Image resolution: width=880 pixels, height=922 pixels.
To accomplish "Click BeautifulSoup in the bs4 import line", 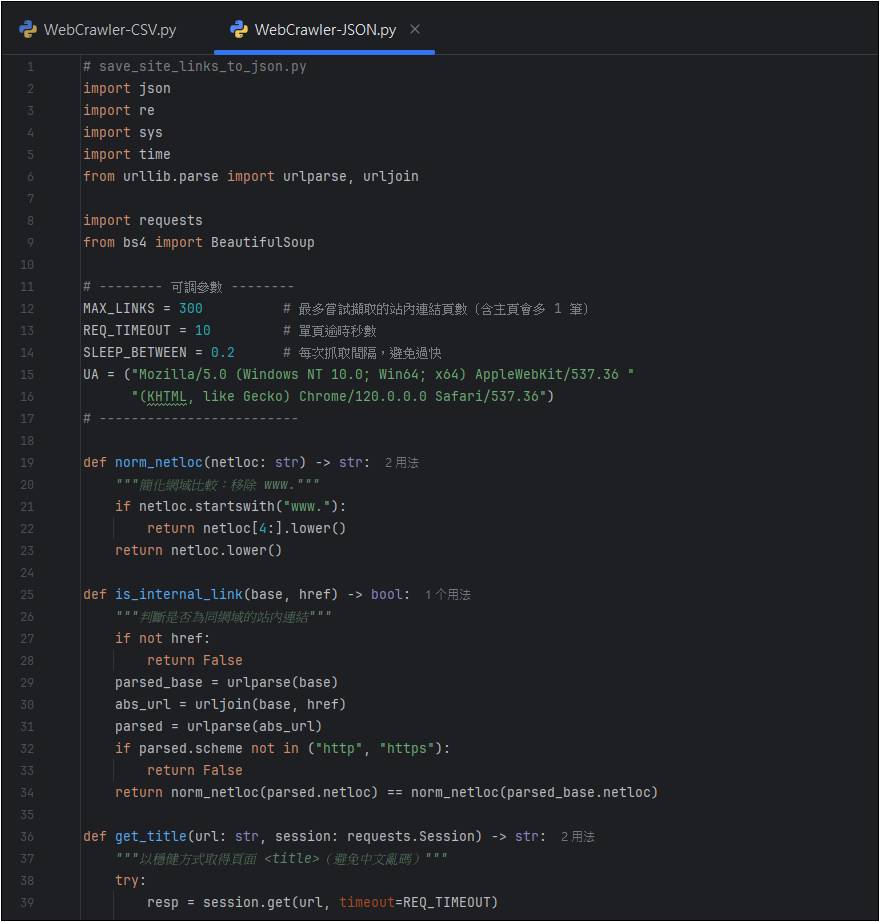I will (262, 243).
